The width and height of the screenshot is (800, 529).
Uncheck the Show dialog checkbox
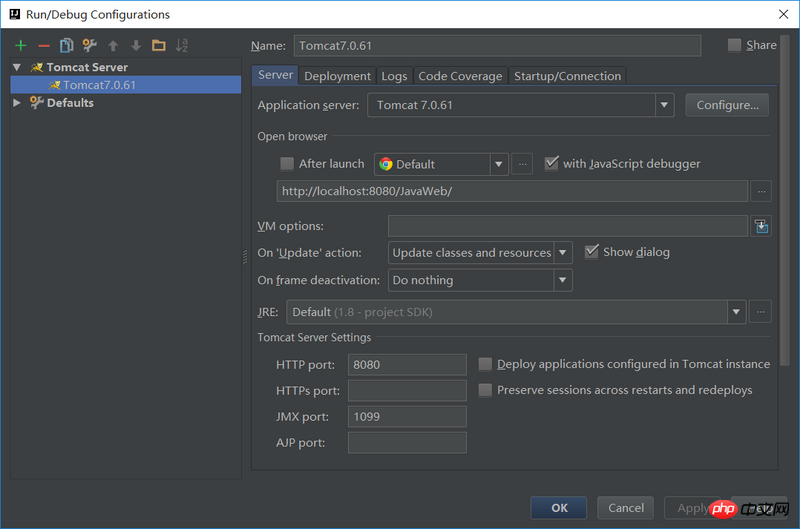pyautogui.click(x=591, y=251)
